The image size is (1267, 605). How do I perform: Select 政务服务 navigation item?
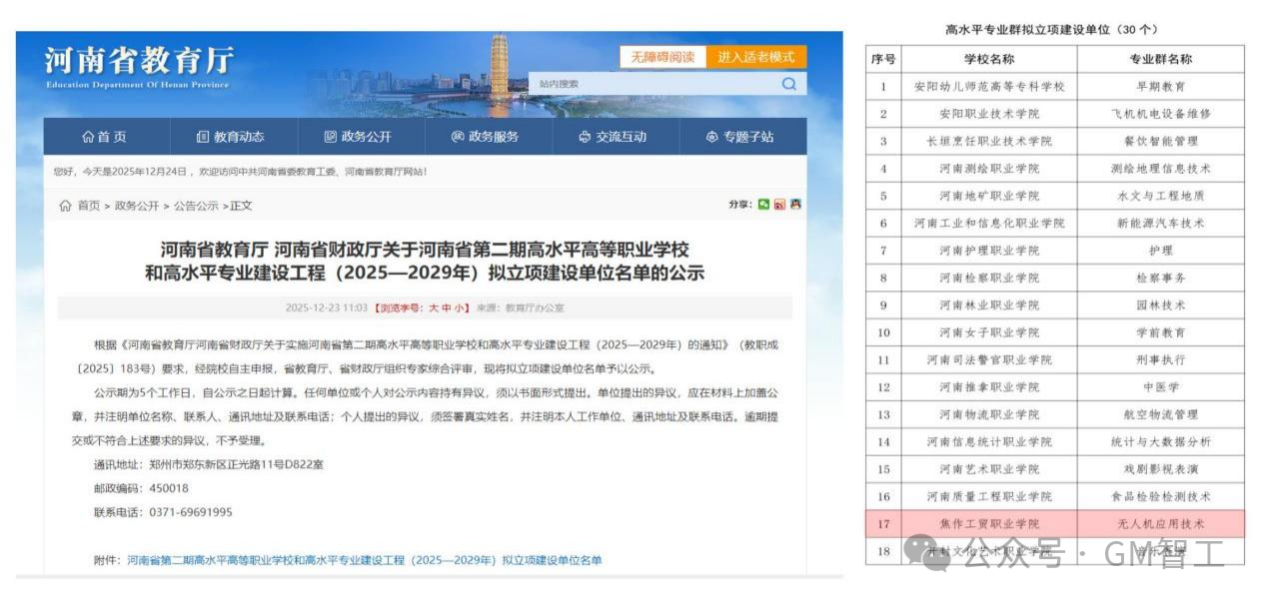pos(484,137)
